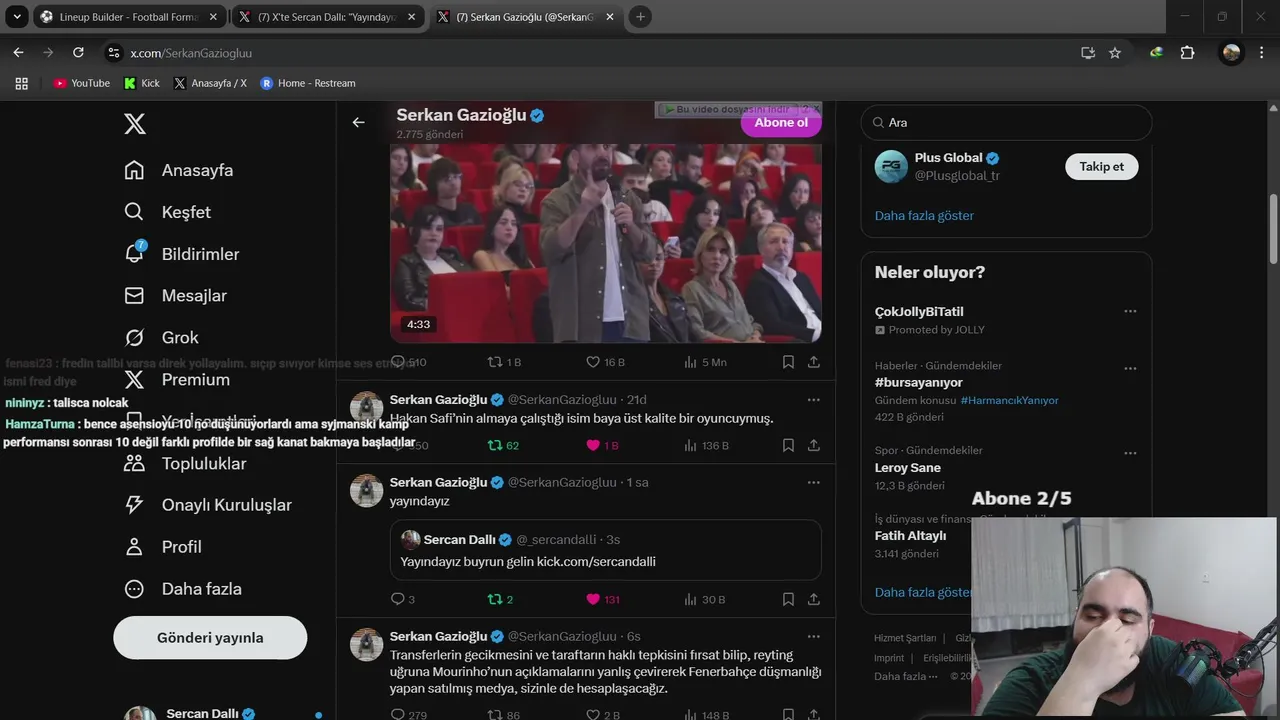Follow Plus Global with Takip et
Image resolution: width=1280 pixels, height=720 pixels.
click(x=1101, y=167)
